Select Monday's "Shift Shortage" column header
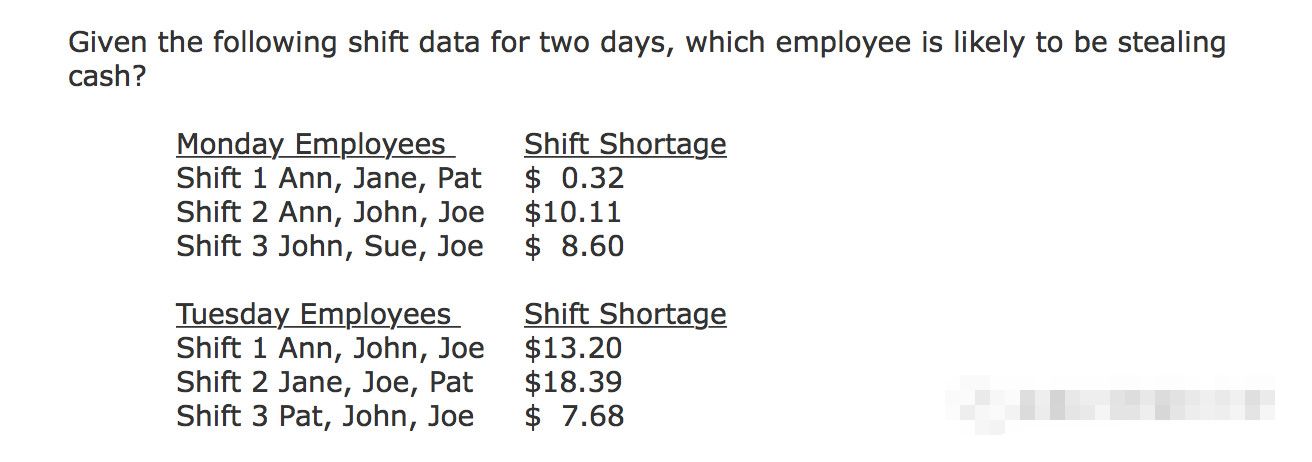1312x462 pixels. pos(625,145)
